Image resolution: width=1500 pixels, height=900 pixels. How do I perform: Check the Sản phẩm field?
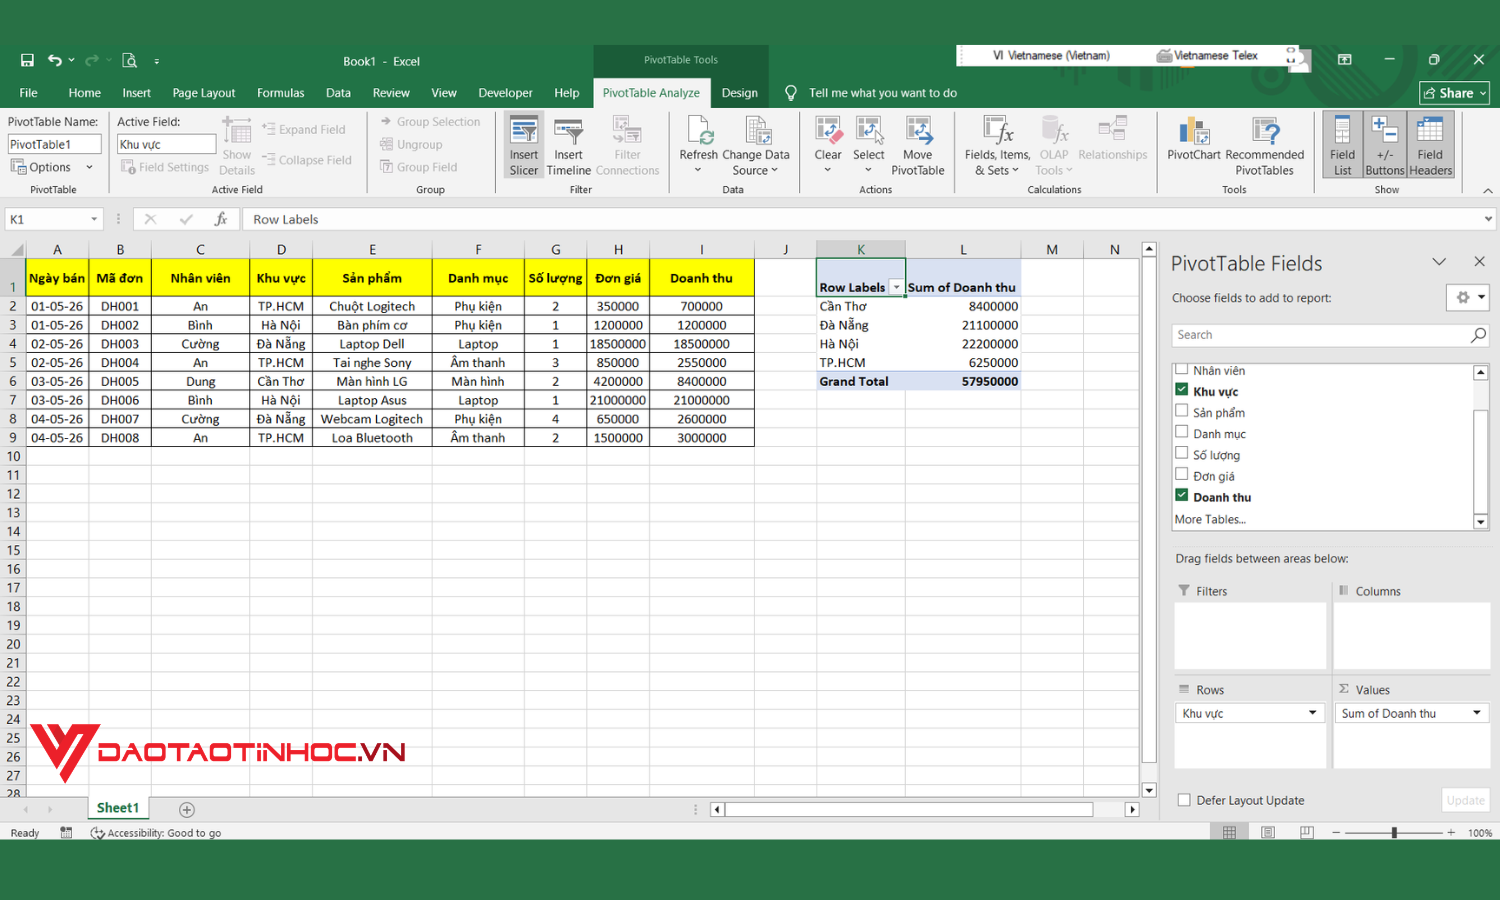coord(1182,411)
